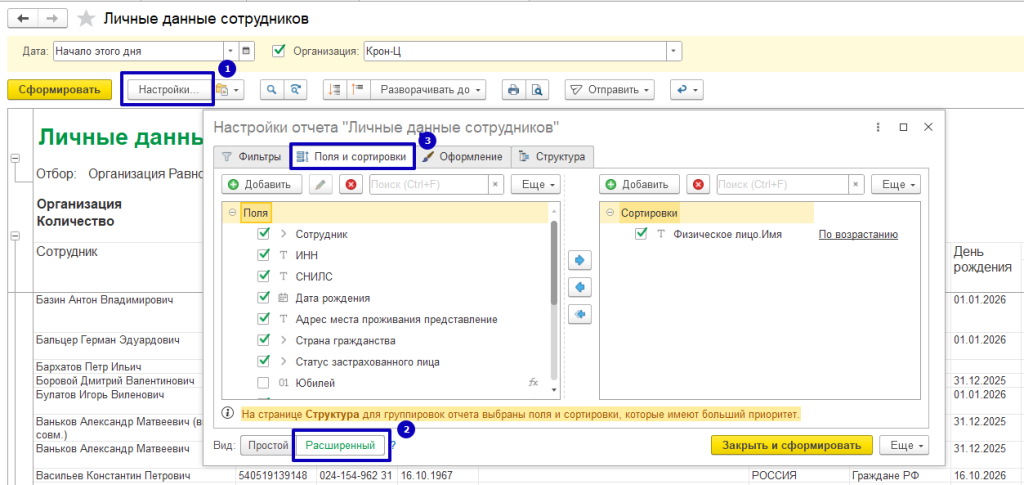This screenshot has height=485, width=1024.
Task: Click the pencil edit icon in fields panel
Action: tap(321, 185)
